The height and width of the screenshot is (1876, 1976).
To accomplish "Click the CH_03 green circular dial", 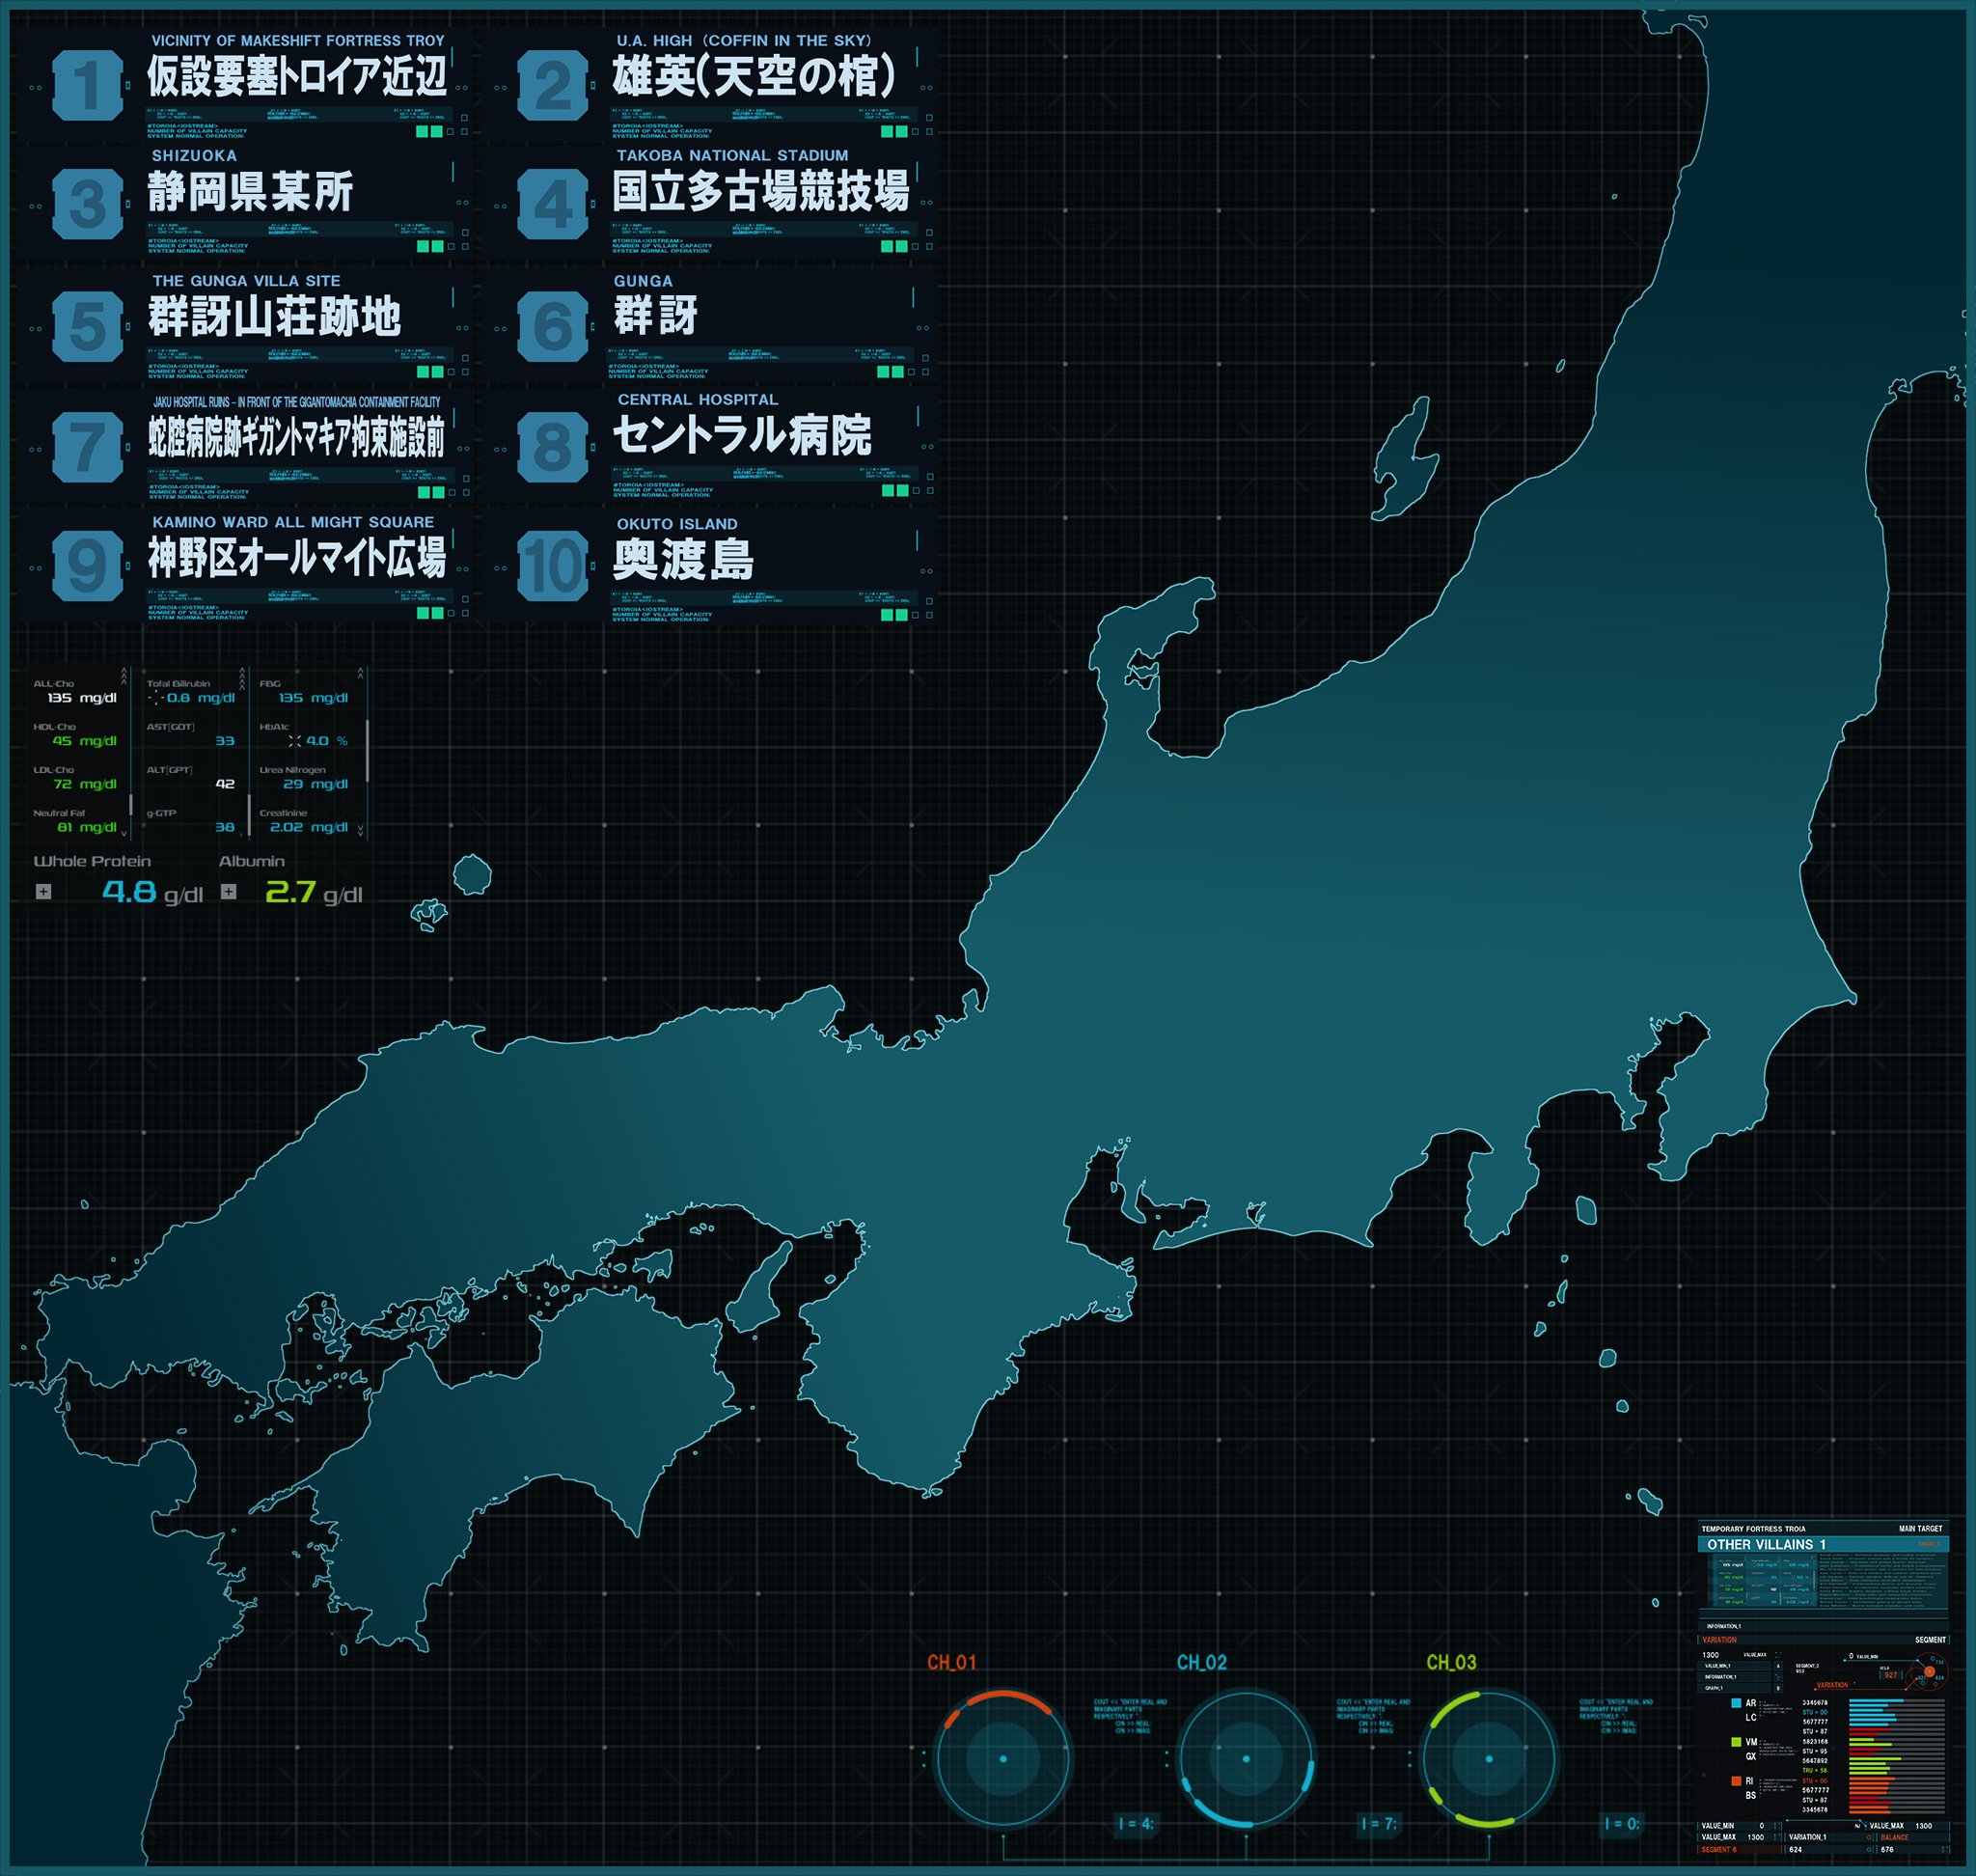I will [1489, 1759].
